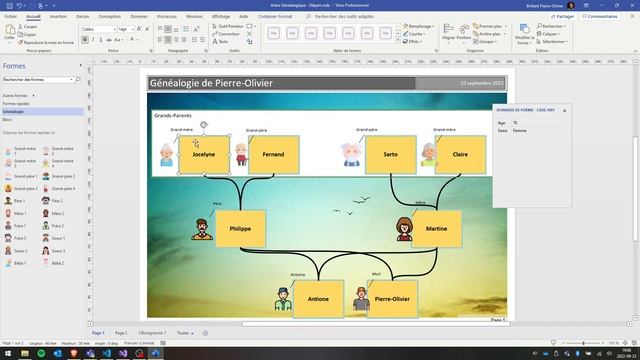This screenshot has width=640, height=360.
Task: Open the Fichier menu
Action: tap(11, 17)
